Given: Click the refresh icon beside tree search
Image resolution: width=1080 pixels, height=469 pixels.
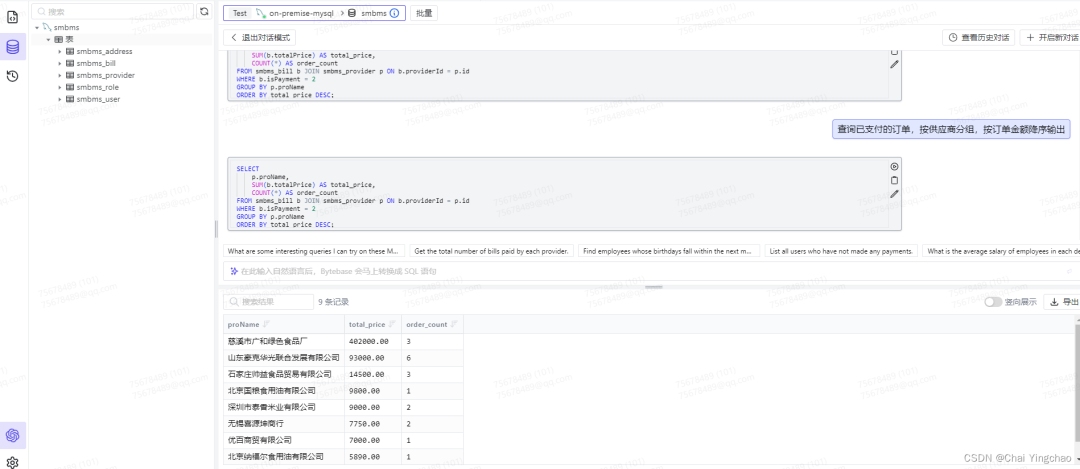Looking at the screenshot, I should 204,12.
